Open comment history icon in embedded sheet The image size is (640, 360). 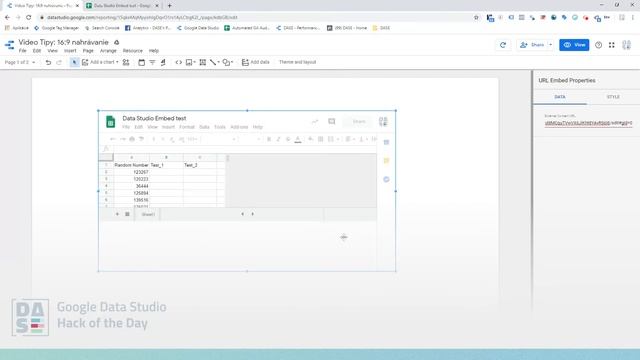click(x=331, y=122)
